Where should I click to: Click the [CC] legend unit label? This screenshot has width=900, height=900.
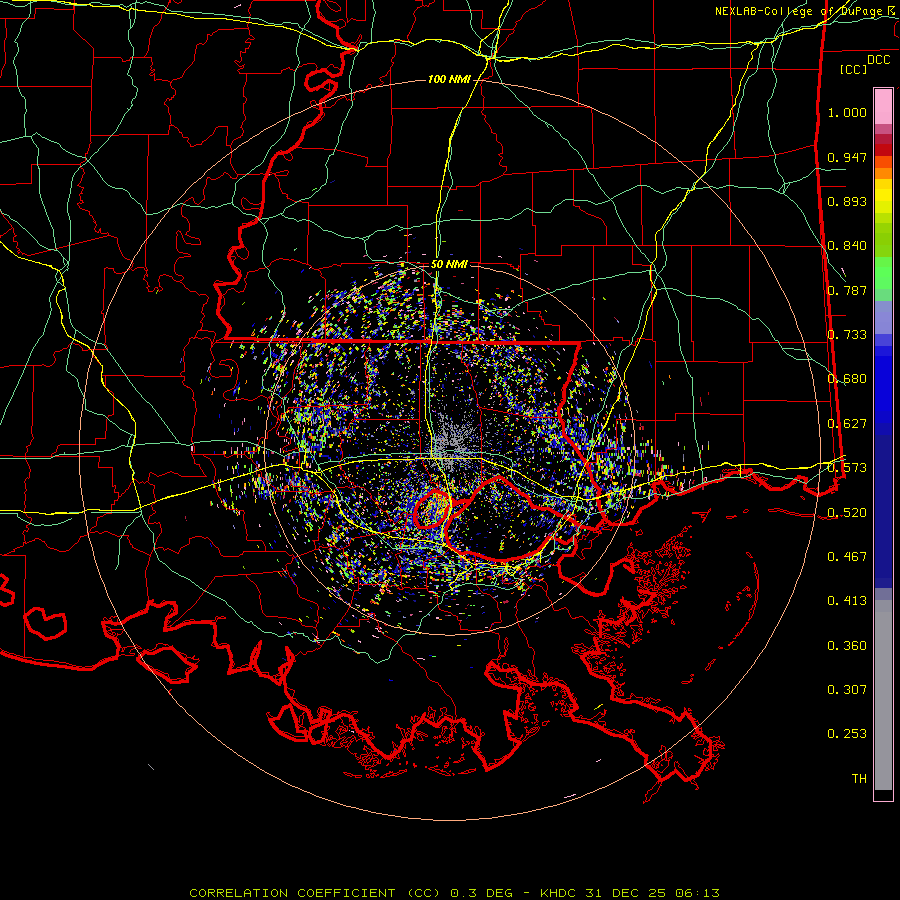point(853,69)
